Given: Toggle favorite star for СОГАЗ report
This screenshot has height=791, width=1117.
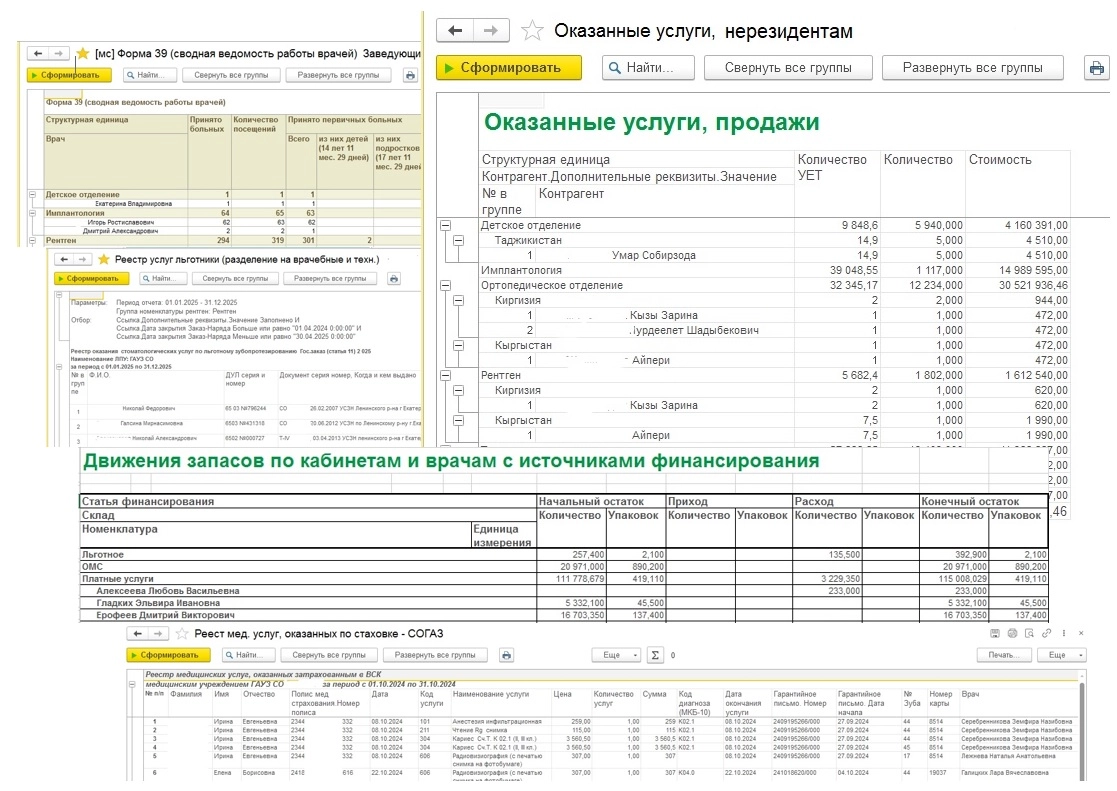Looking at the screenshot, I should 182,633.
